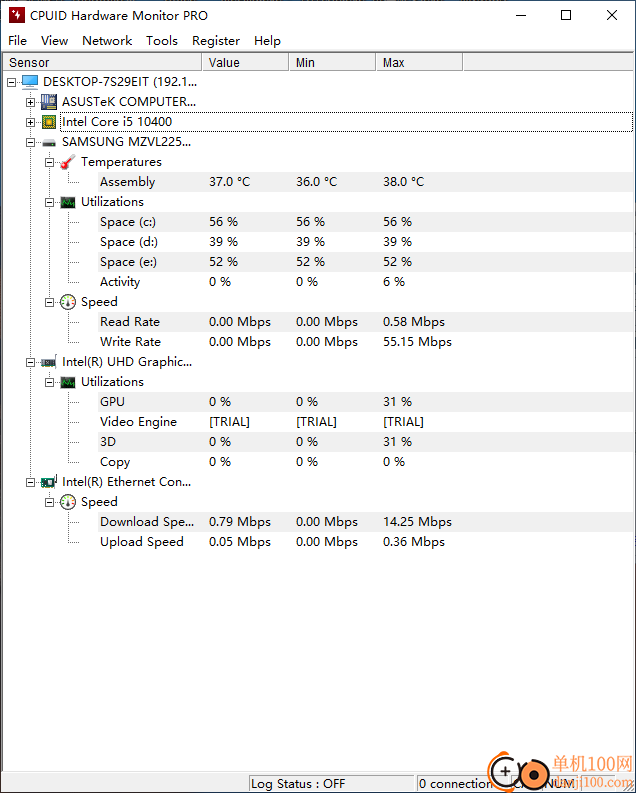Select the 3D utilization row
The image size is (636, 793).
[366, 442]
